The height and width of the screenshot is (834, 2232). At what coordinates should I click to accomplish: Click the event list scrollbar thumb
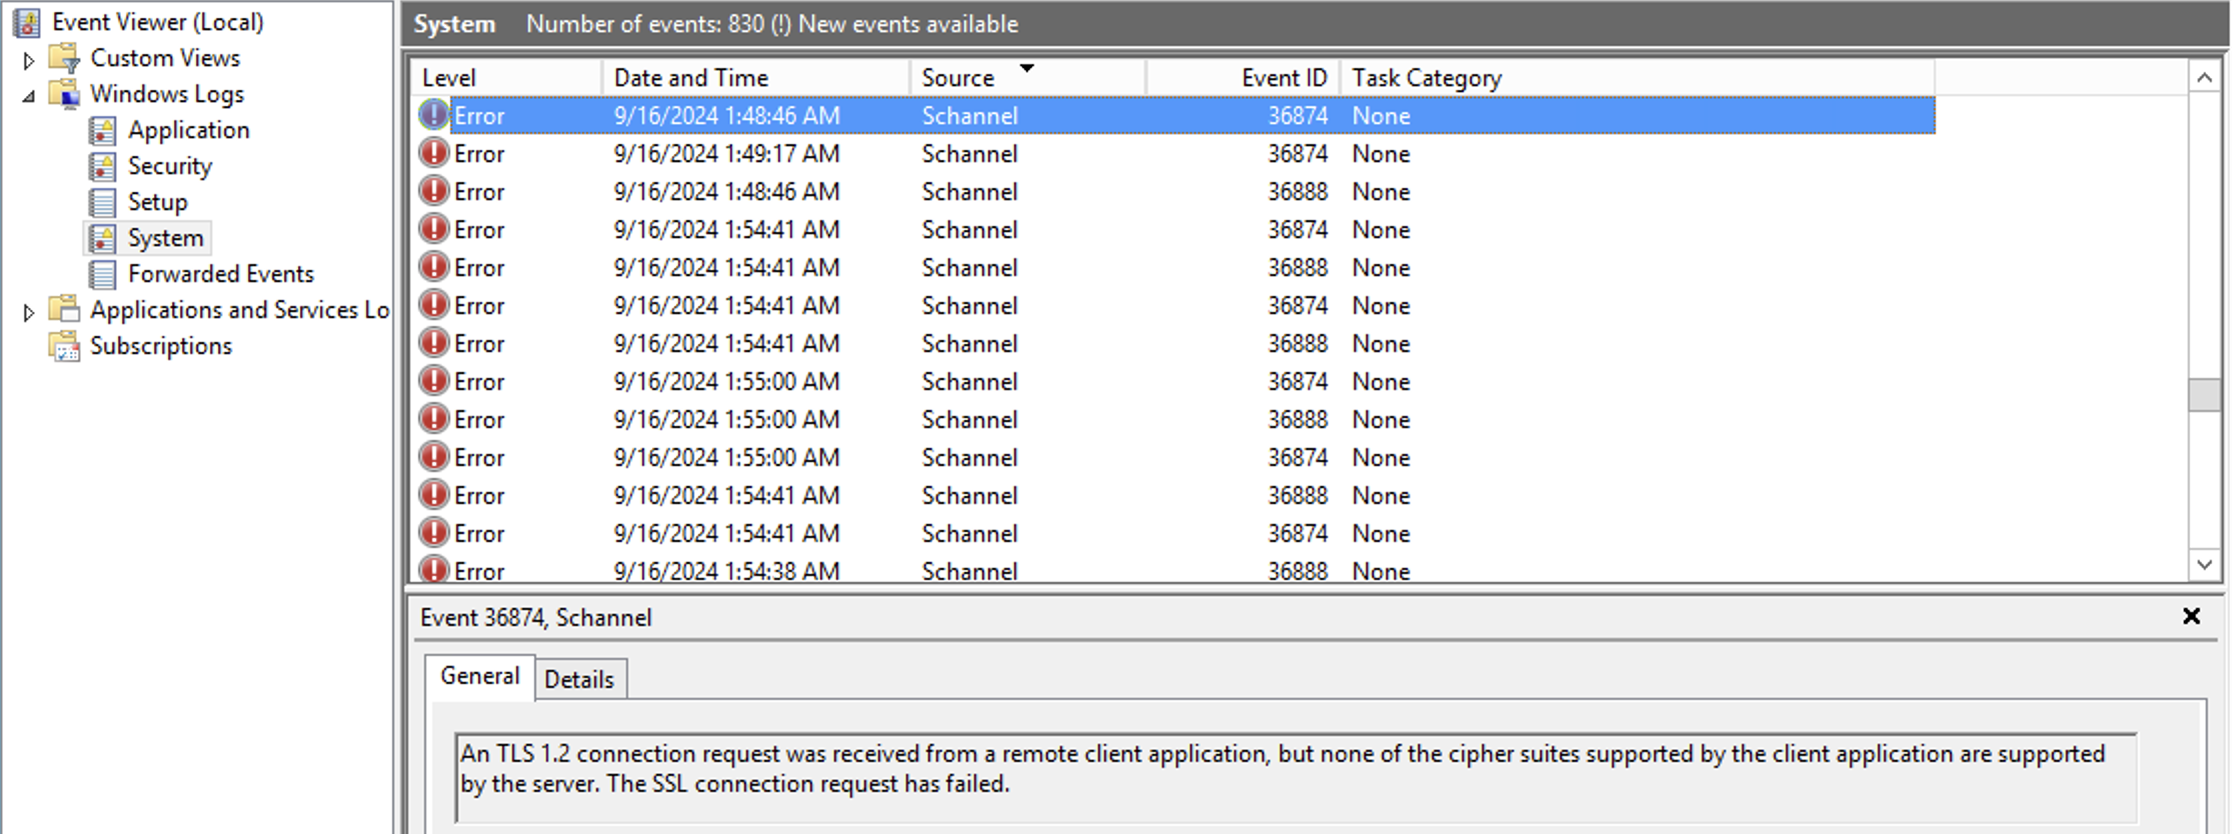[2204, 394]
